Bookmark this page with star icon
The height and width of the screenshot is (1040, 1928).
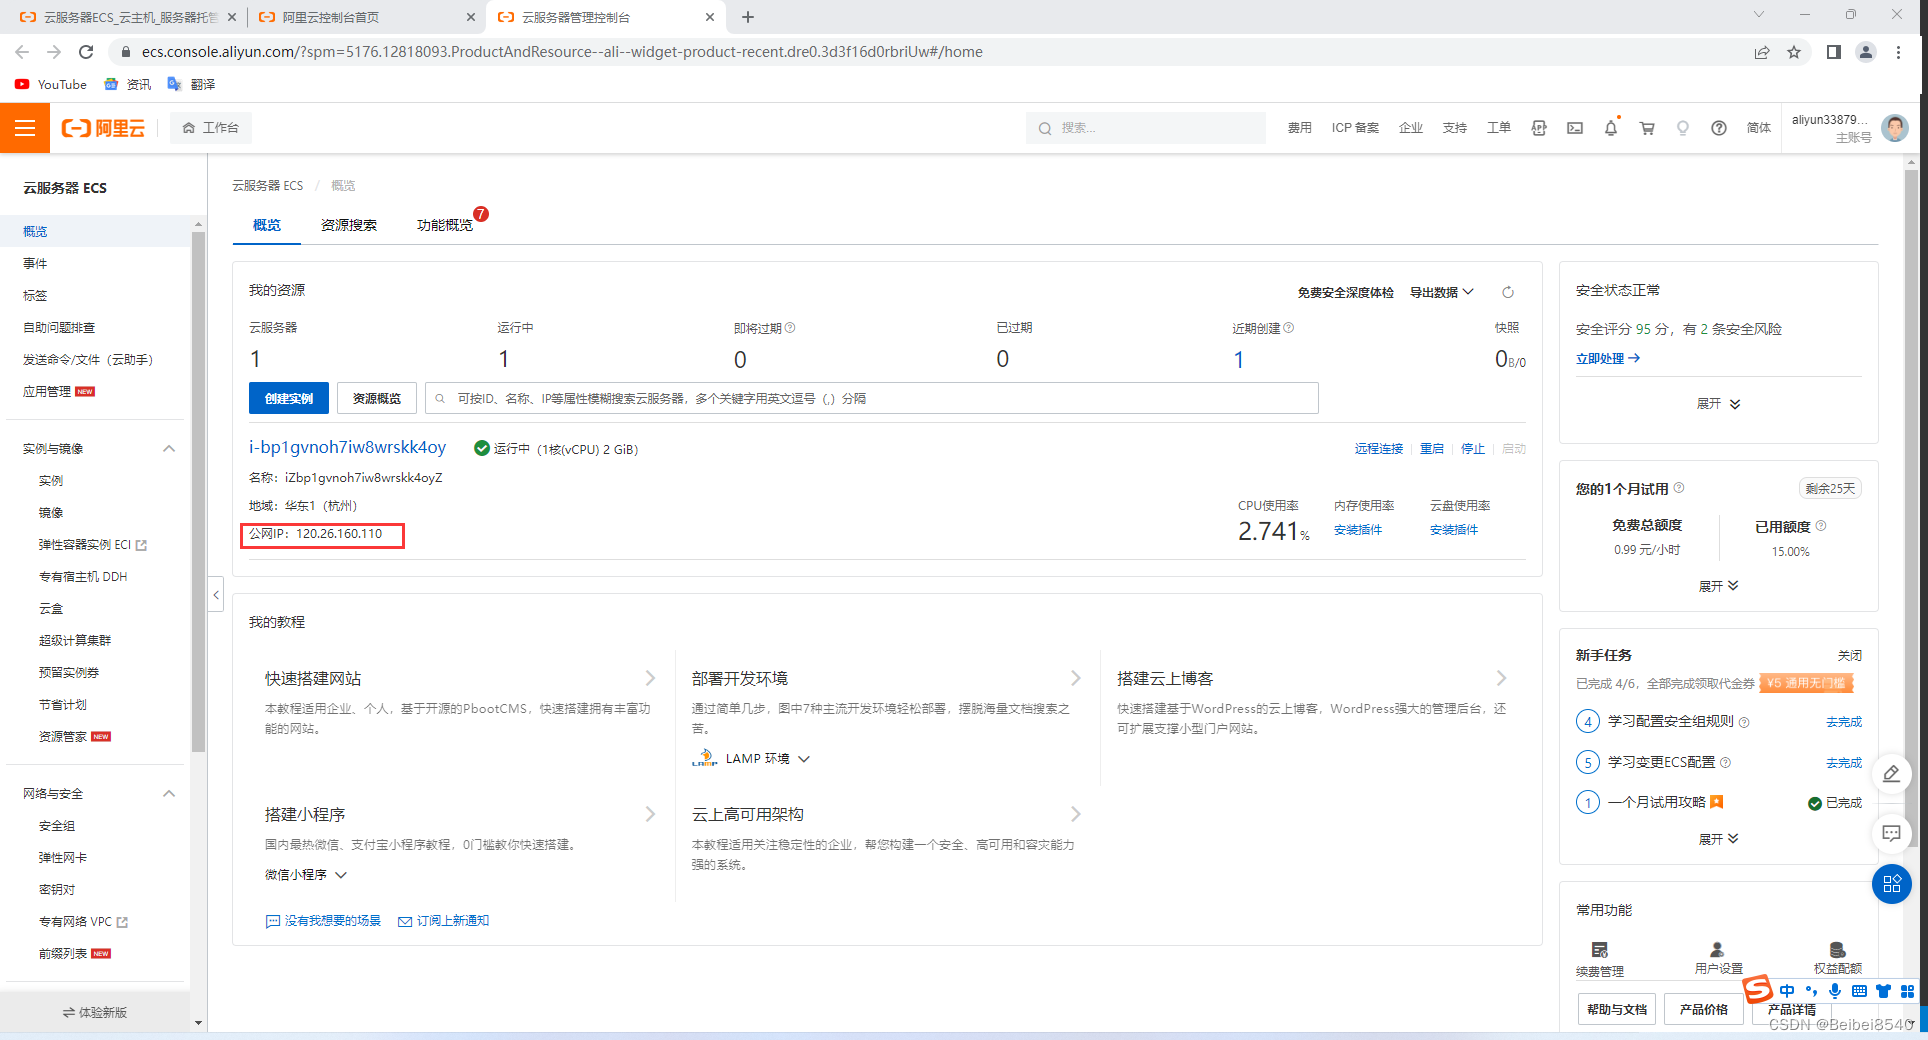[x=1794, y=52]
